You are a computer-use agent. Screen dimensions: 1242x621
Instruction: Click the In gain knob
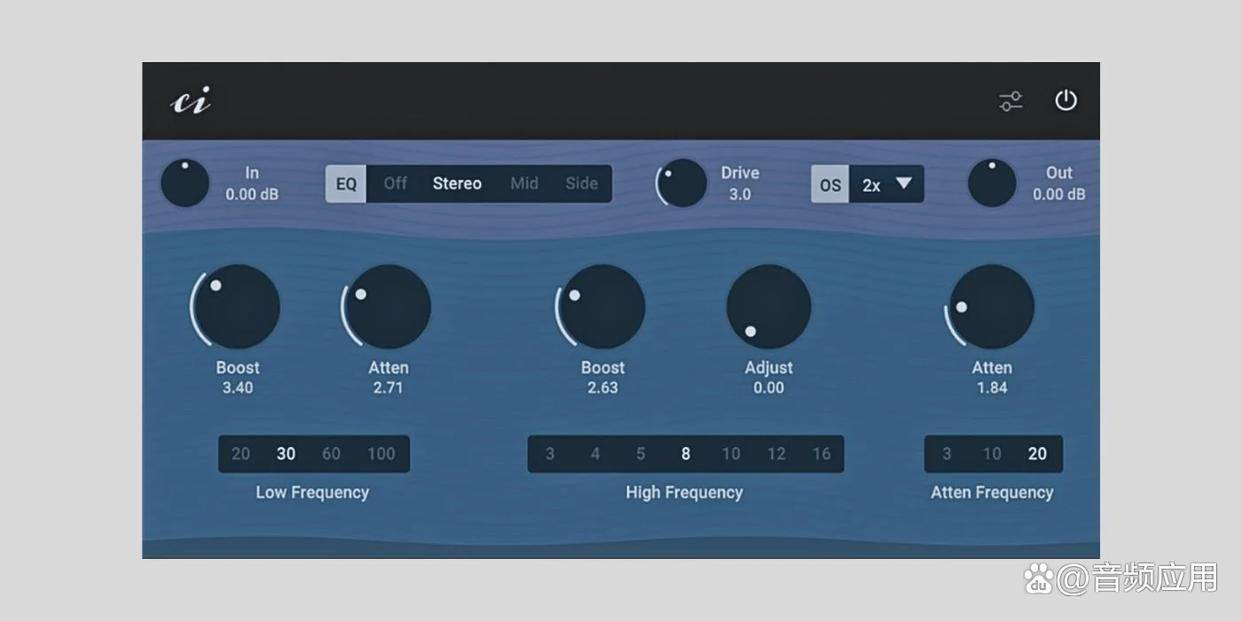pos(185,183)
